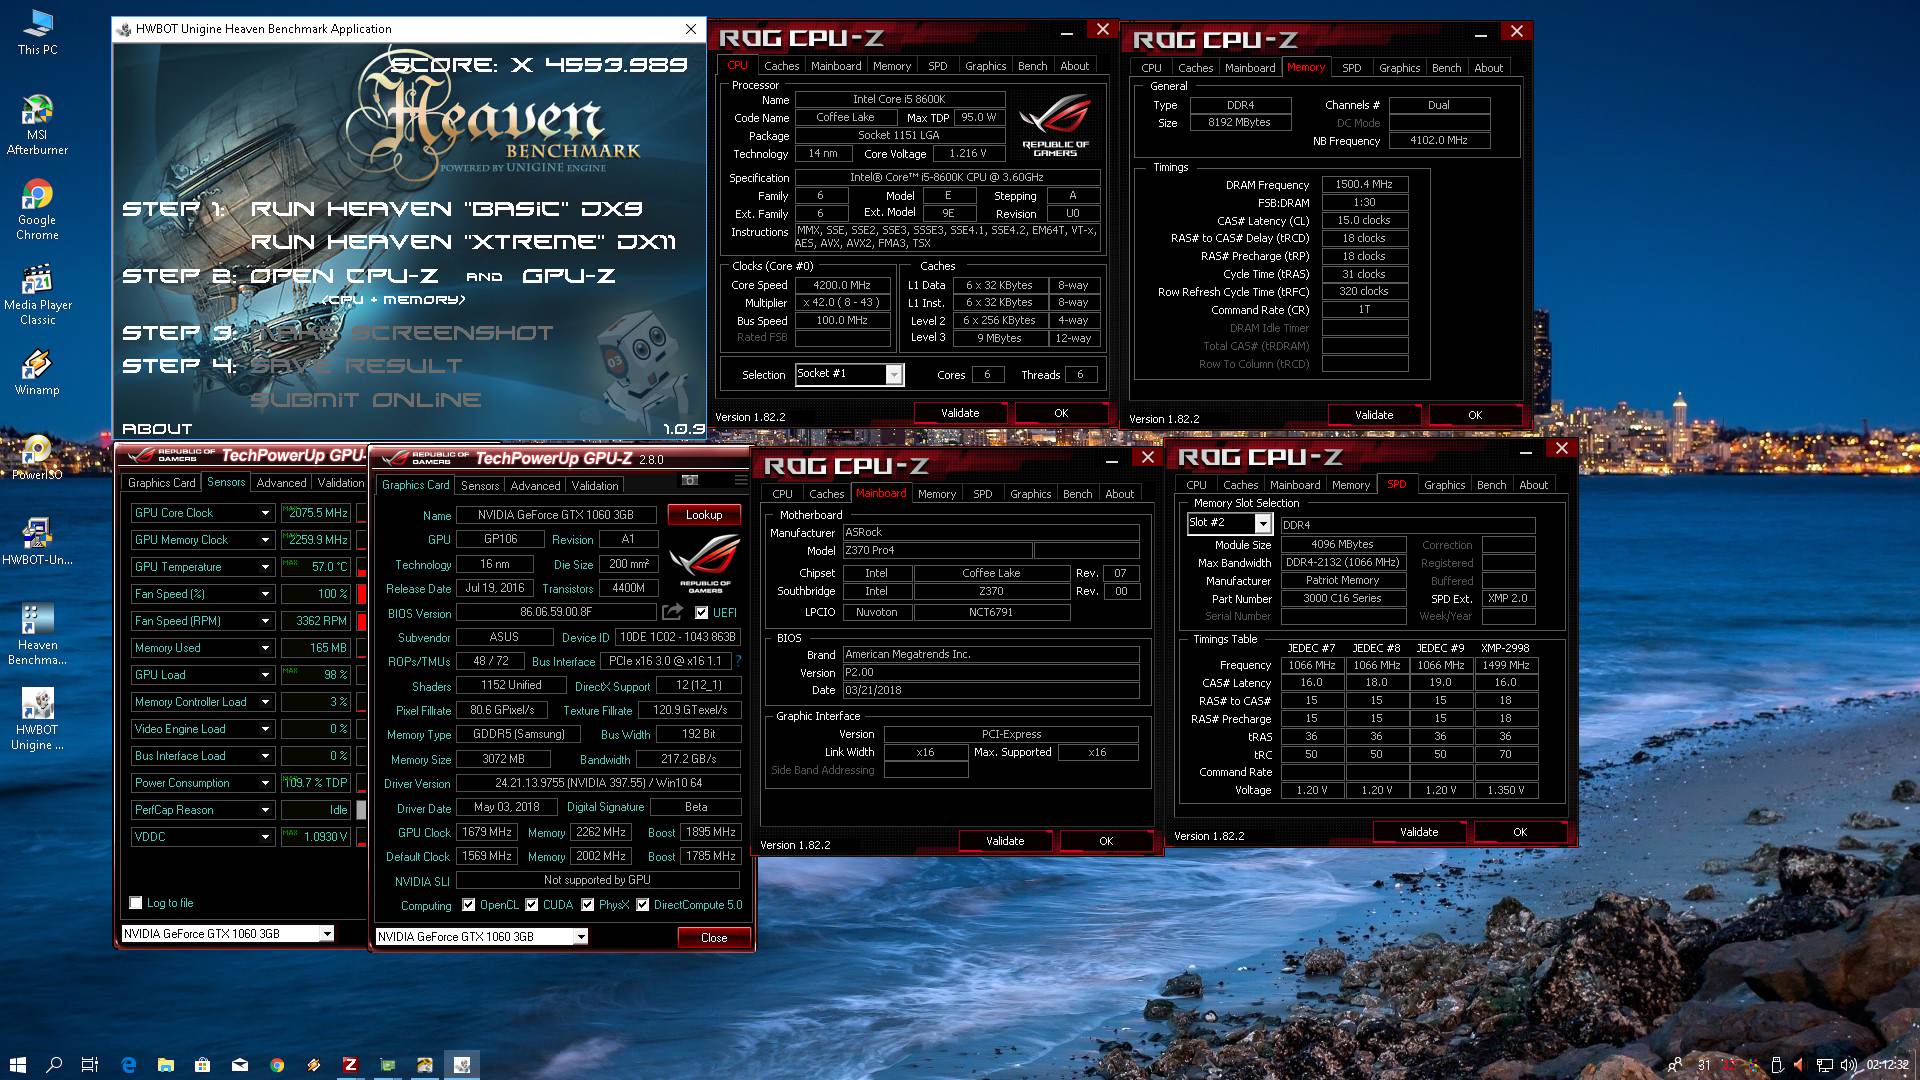Toggle the UEFI checkbox in GPU-Z

point(701,613)
